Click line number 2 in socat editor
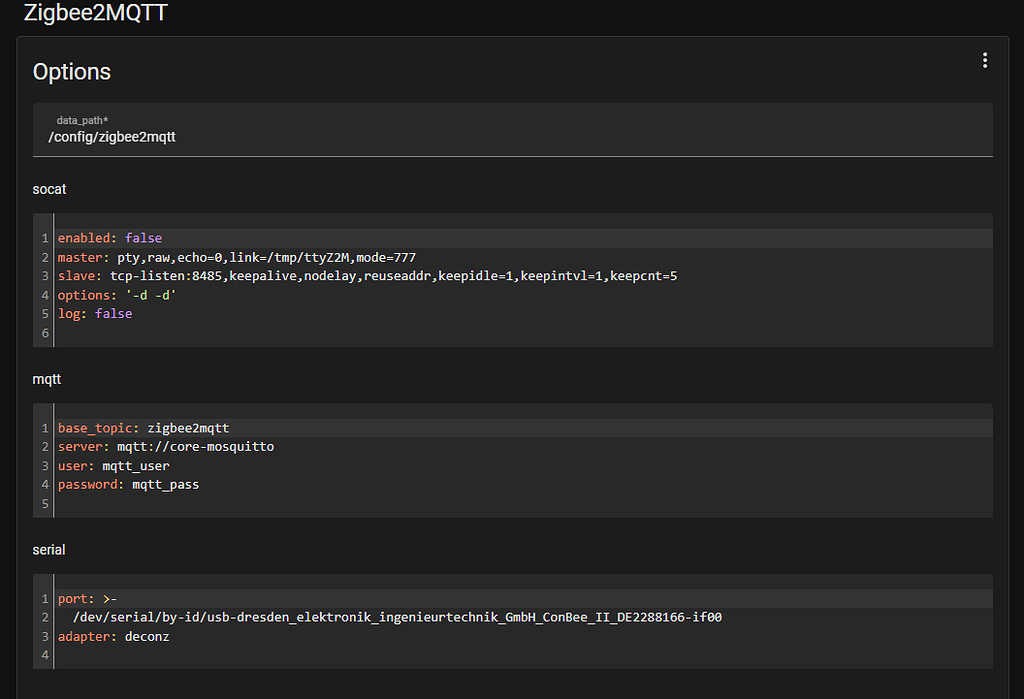This screenshot has height=699, width=1024. pyautogui.click(x=45, y=257)
